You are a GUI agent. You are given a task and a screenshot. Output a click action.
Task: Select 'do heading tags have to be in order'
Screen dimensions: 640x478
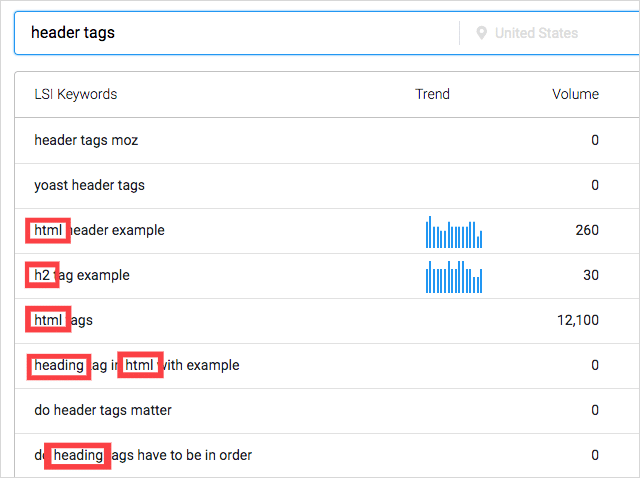[x=143, y=455]
